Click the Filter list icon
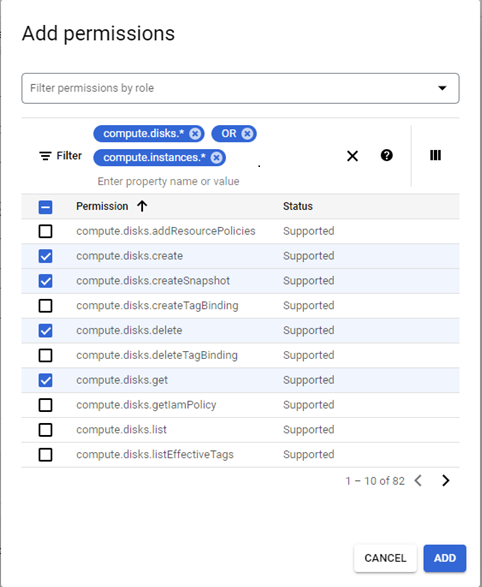The height and width of the screenshot is (587, 482). point(45,156)
